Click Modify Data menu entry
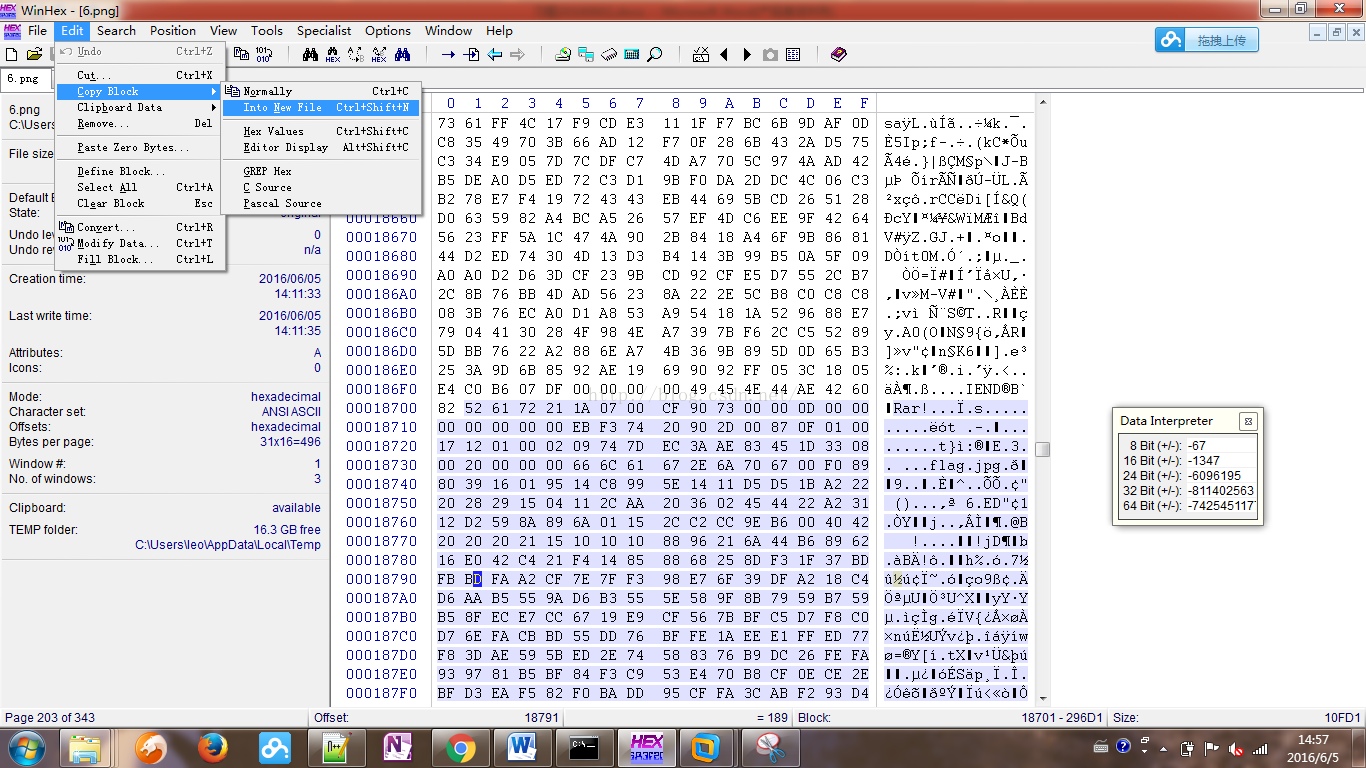The image size is (1366, 768). (x=139, y=243)
